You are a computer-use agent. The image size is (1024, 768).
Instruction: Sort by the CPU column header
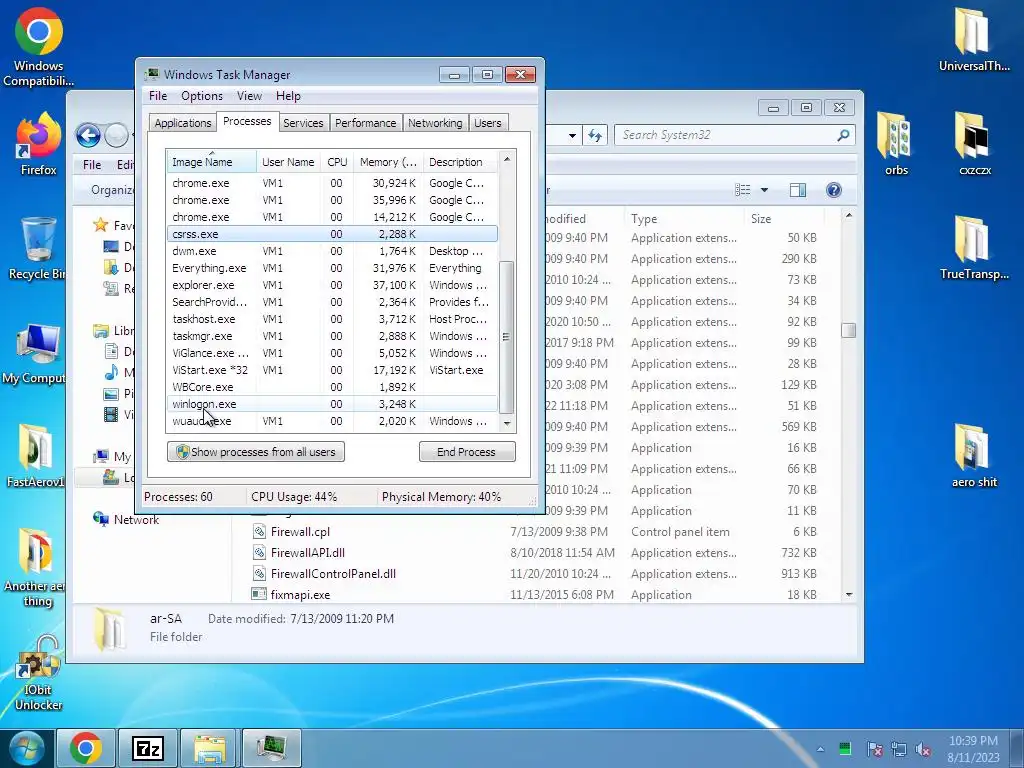point(337,162)
